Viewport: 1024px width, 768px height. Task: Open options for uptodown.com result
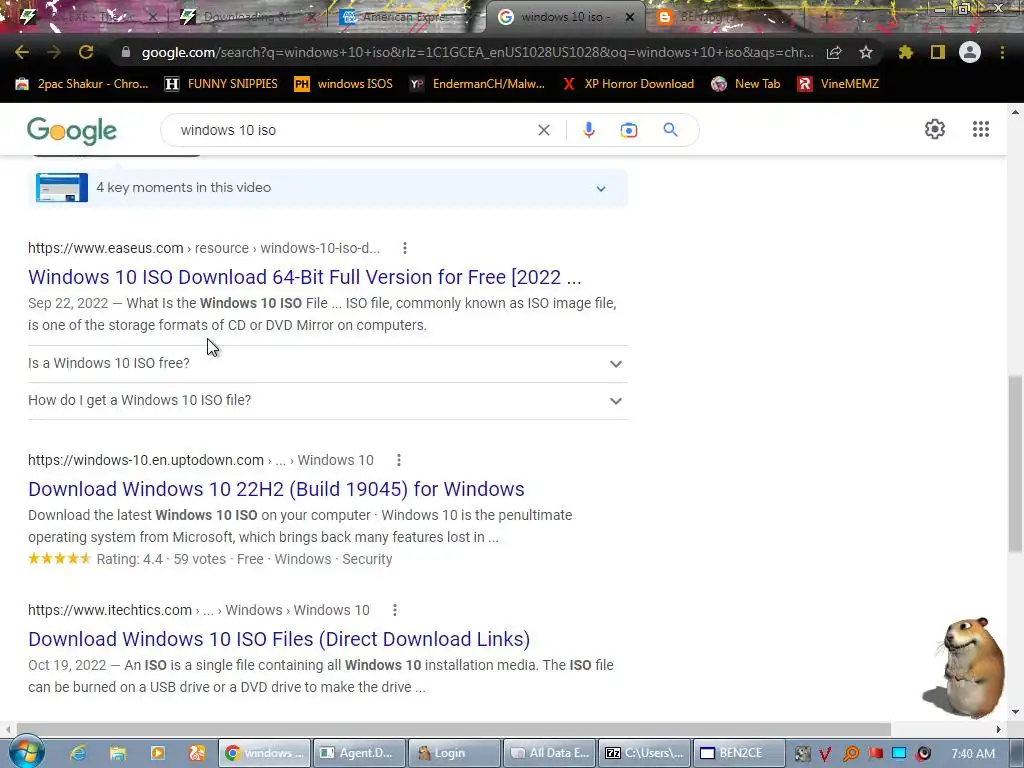(399, 460)
